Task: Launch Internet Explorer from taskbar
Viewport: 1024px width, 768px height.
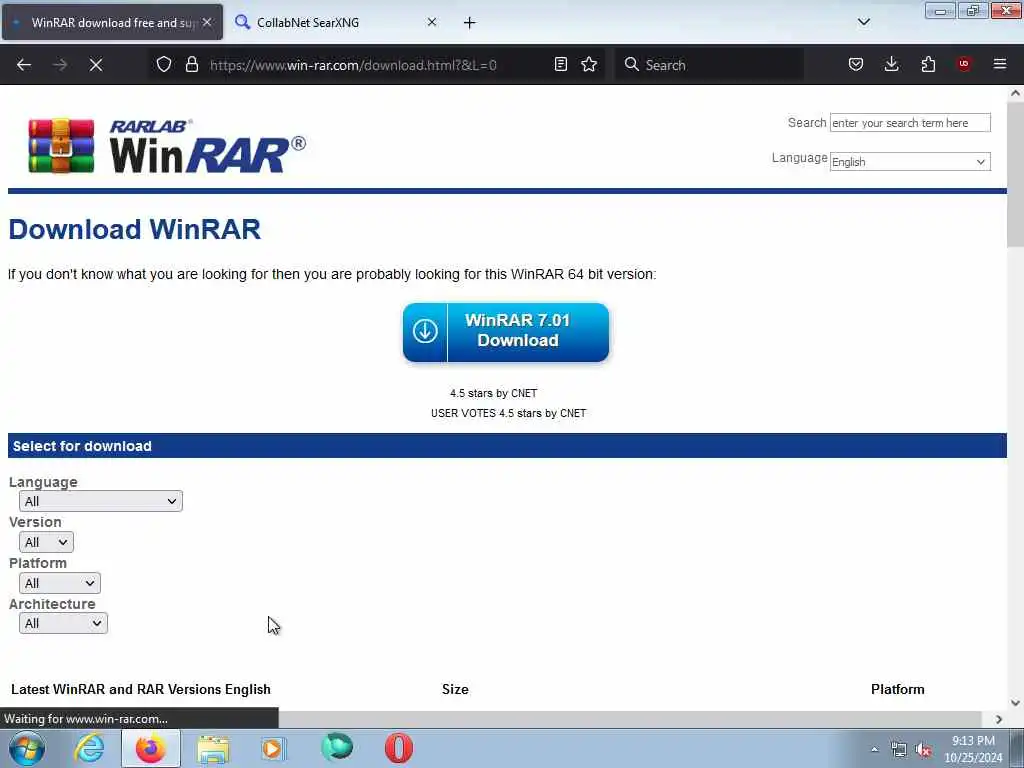Action: point(89,748)
